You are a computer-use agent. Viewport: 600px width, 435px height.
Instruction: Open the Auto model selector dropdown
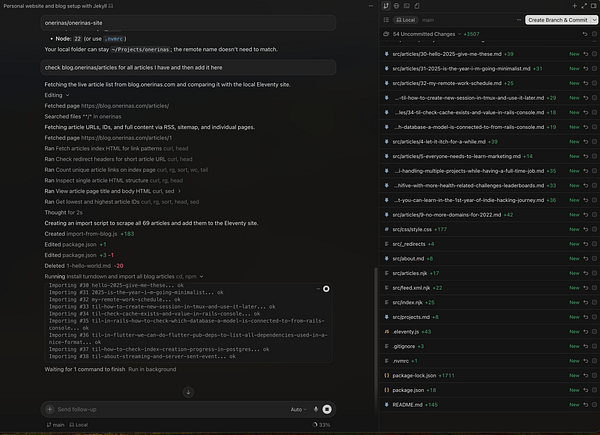pyautogui.click(x=298, y=409)
